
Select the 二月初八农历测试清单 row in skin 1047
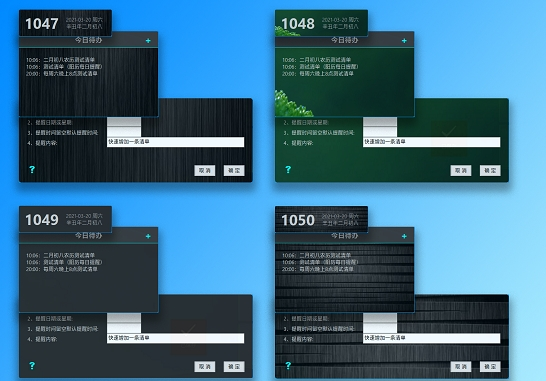(x=60, y=60)
